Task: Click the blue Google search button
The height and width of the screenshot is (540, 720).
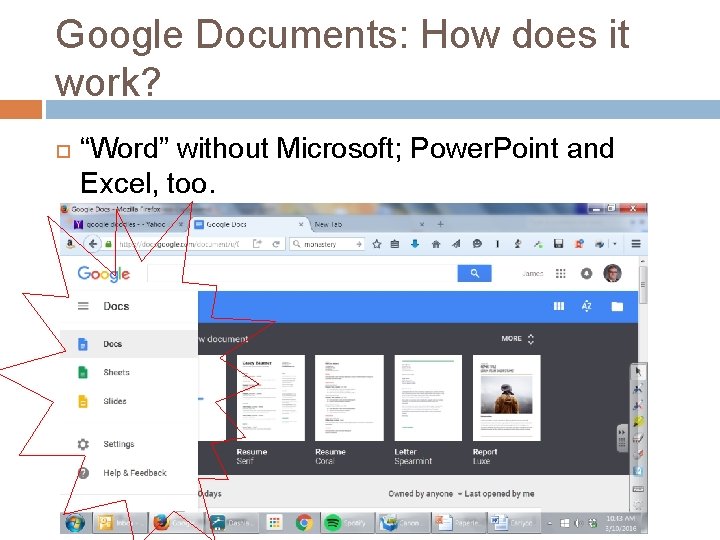Action: [474, 273]
